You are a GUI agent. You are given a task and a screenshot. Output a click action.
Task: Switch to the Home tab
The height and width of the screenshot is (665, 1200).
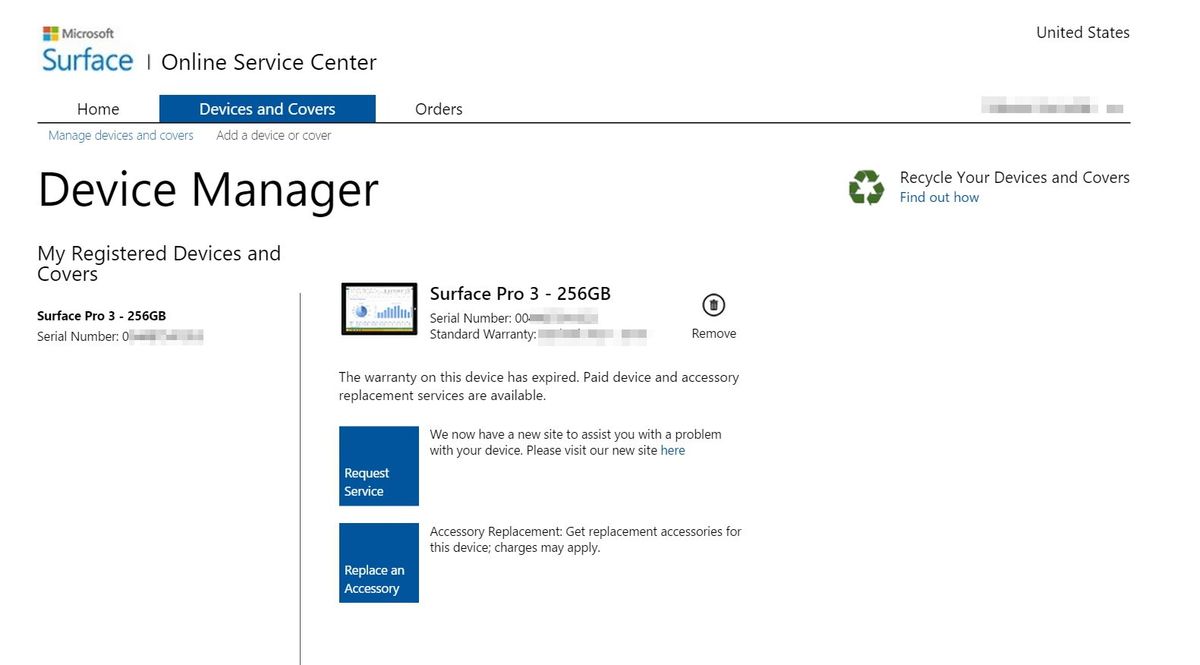tap(97, 109)
